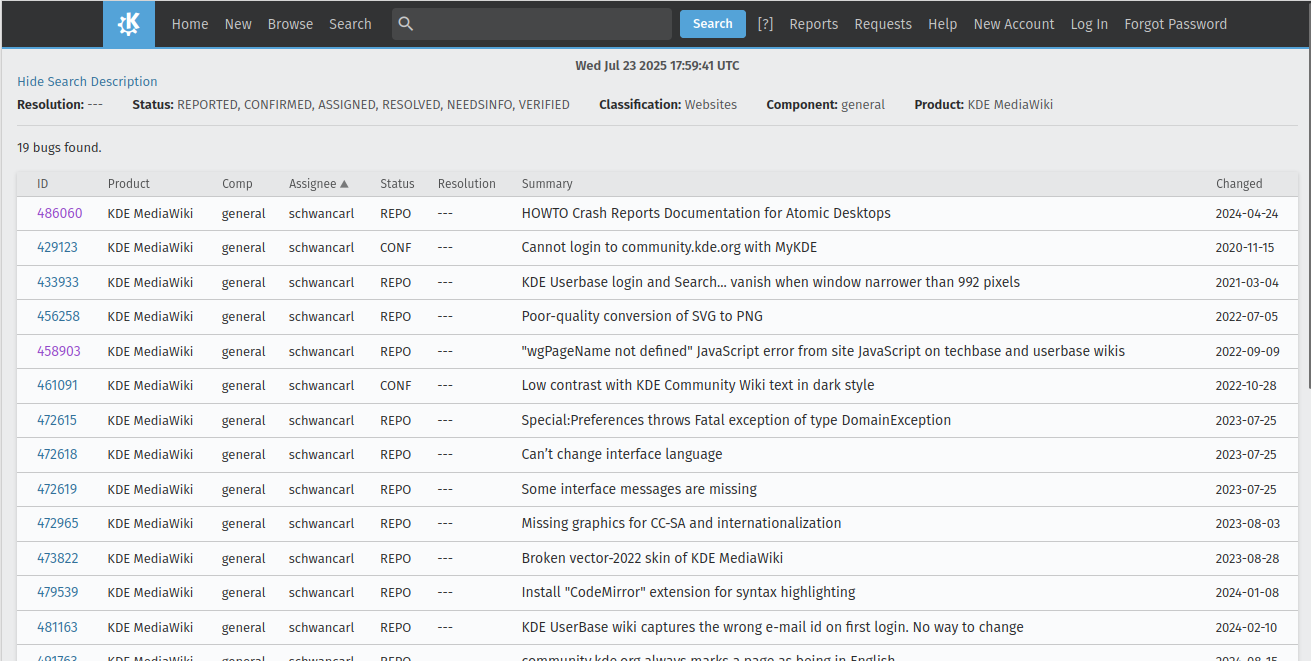Screen dimensions: 1311x661
Task: Click the Forgot Password link
Action: 1175,24
